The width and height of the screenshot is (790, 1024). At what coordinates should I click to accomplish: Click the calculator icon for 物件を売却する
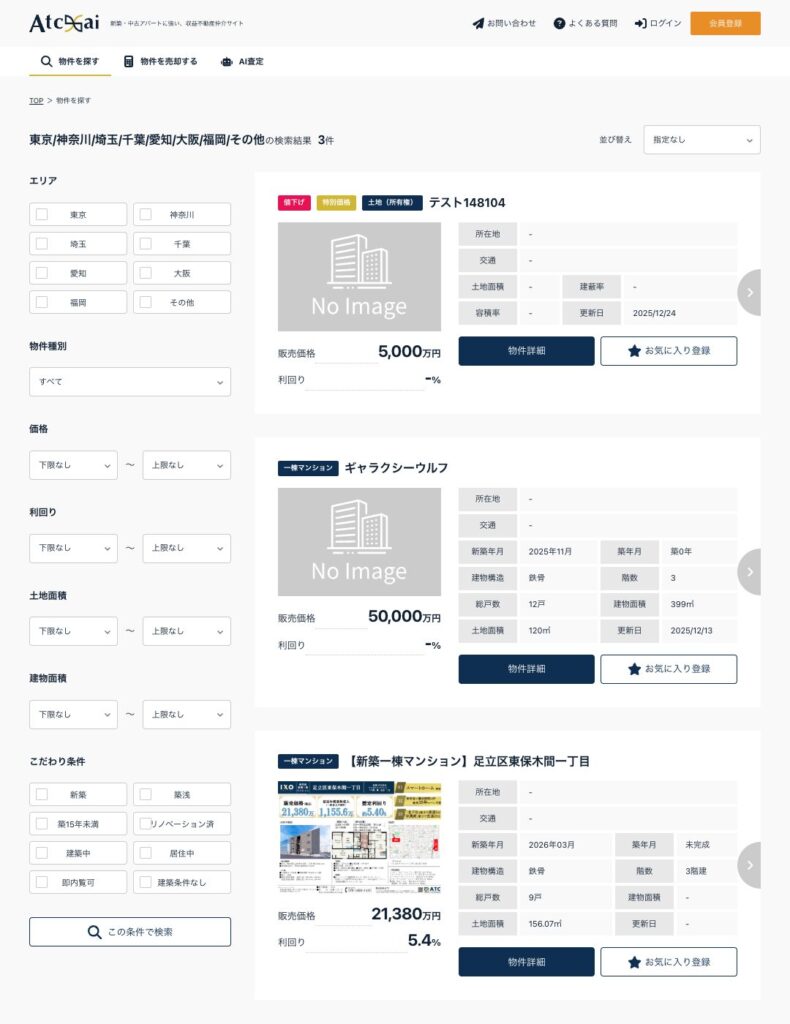[128, 61]
